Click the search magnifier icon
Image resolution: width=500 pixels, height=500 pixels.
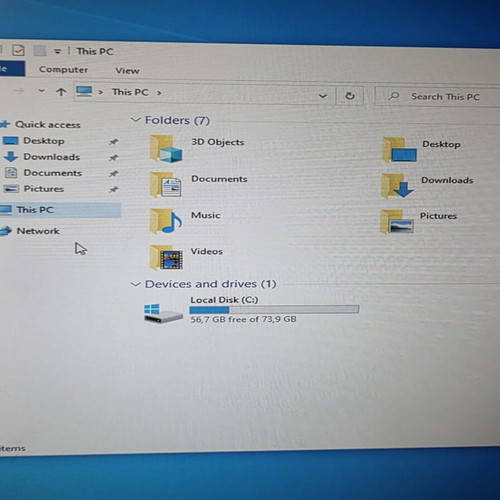point(394,96)
